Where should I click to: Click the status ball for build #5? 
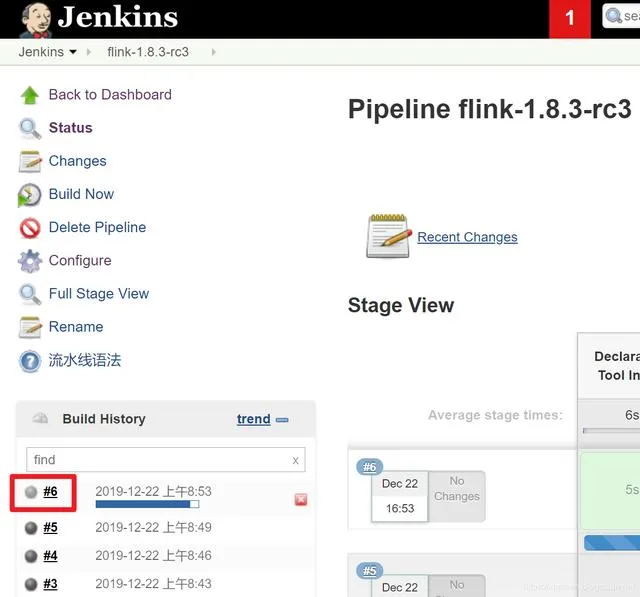tap(31, 528)
